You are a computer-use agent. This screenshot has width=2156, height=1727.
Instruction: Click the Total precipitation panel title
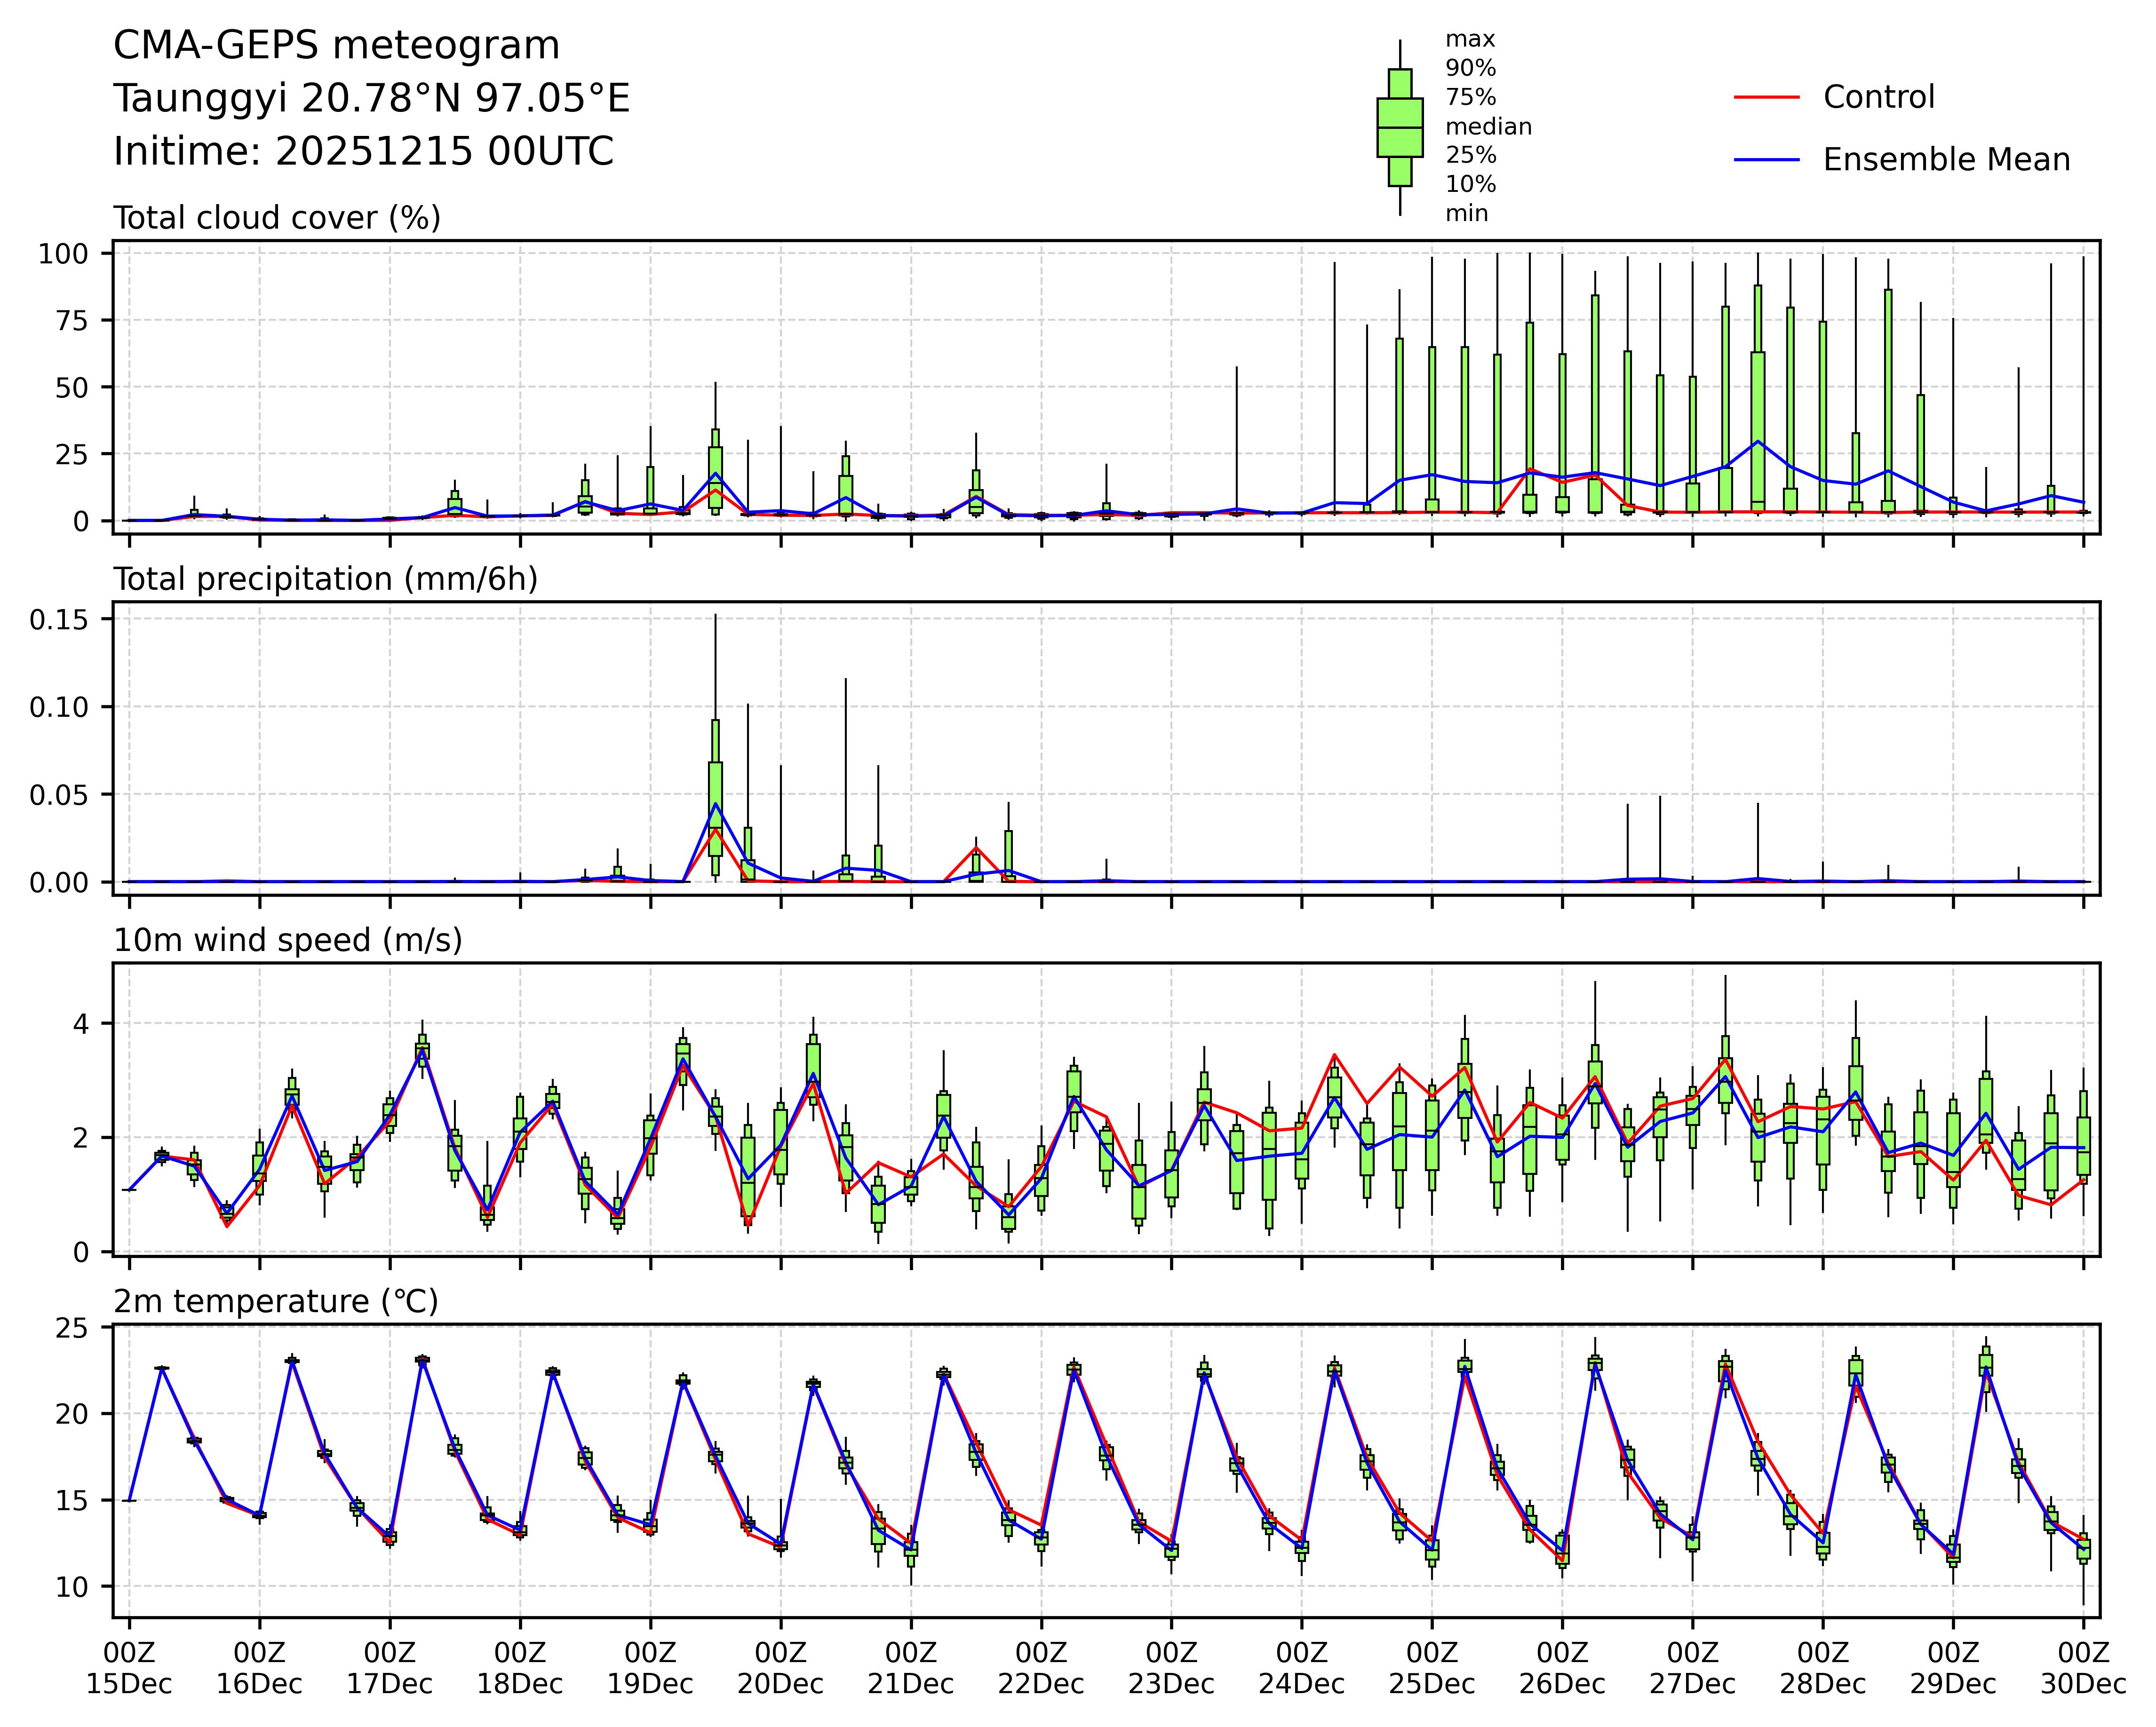325,579
